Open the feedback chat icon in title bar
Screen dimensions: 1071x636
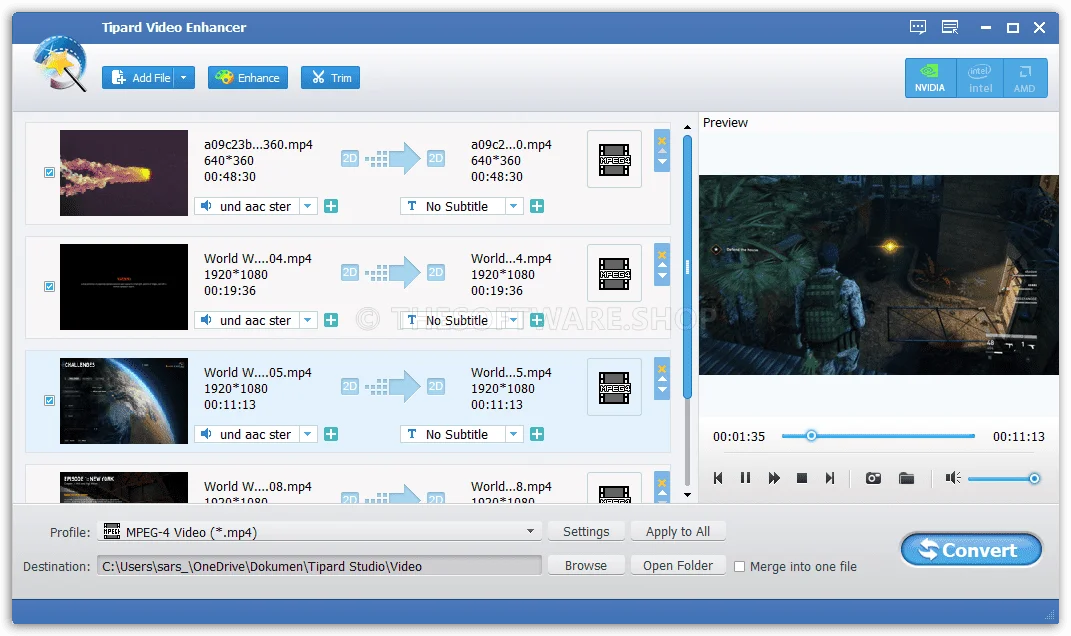coord(918,27)
